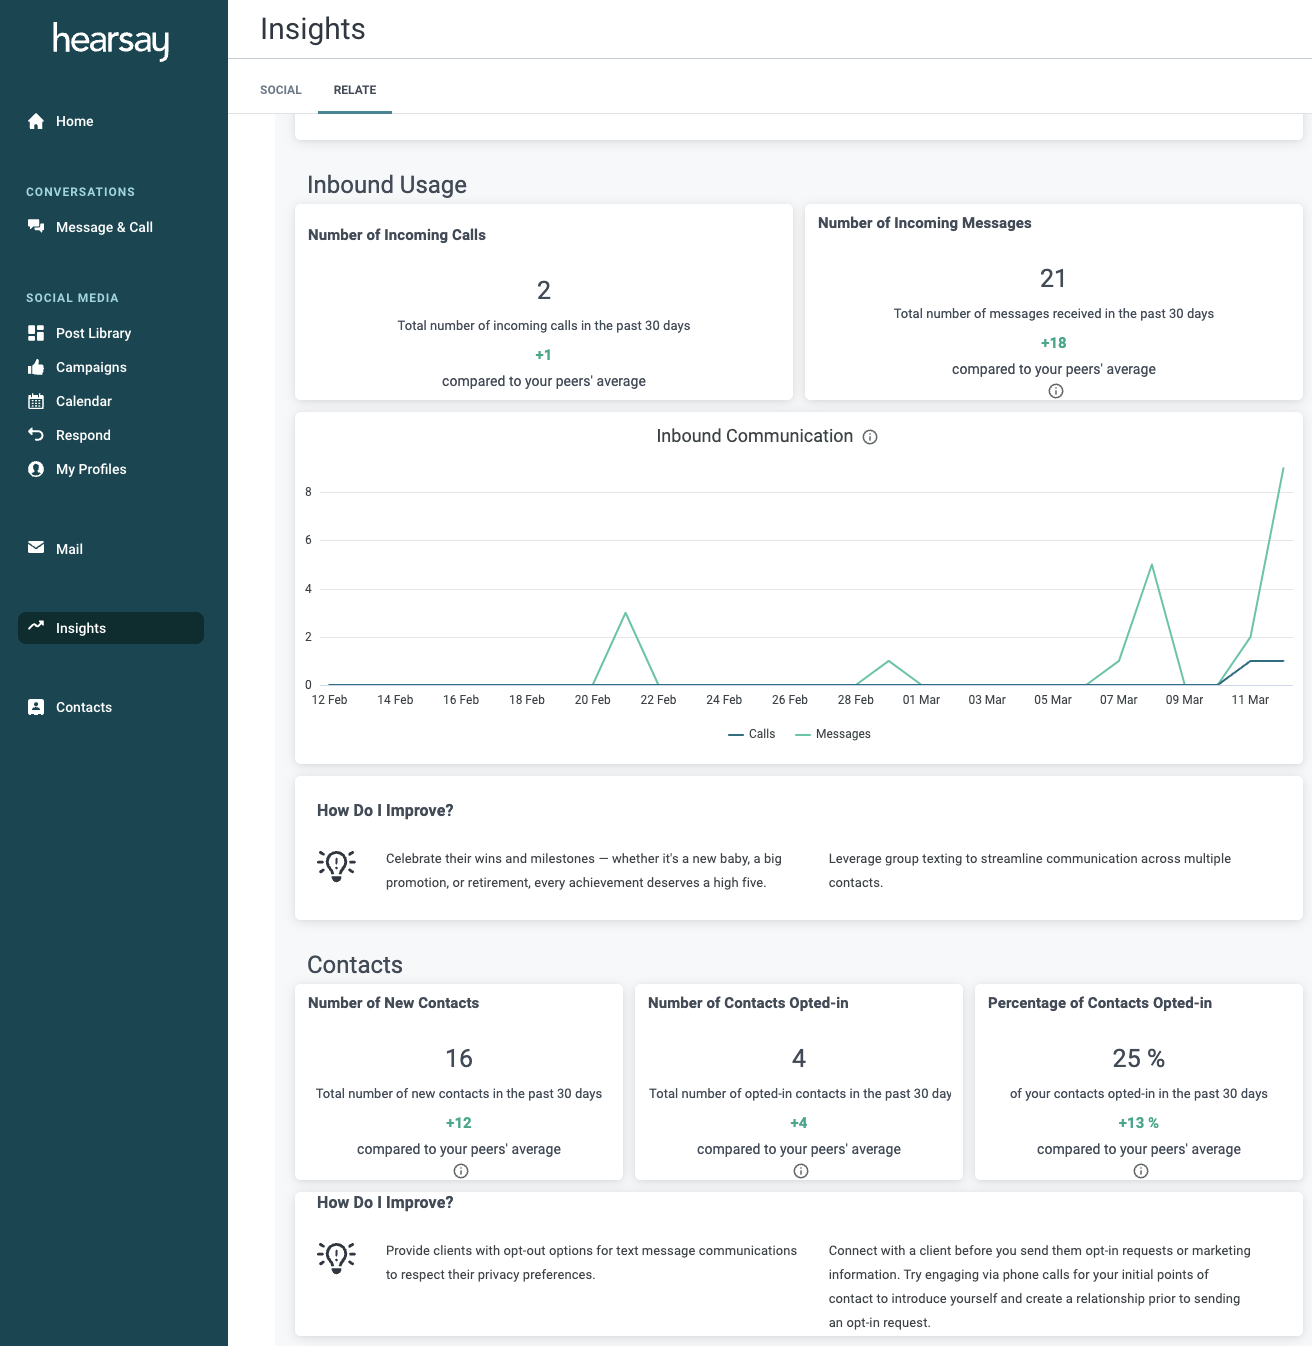This screenshot has height=1346, width=1312.
Task: Click the Message & Call chat icon
Action: tap(36, 227)
